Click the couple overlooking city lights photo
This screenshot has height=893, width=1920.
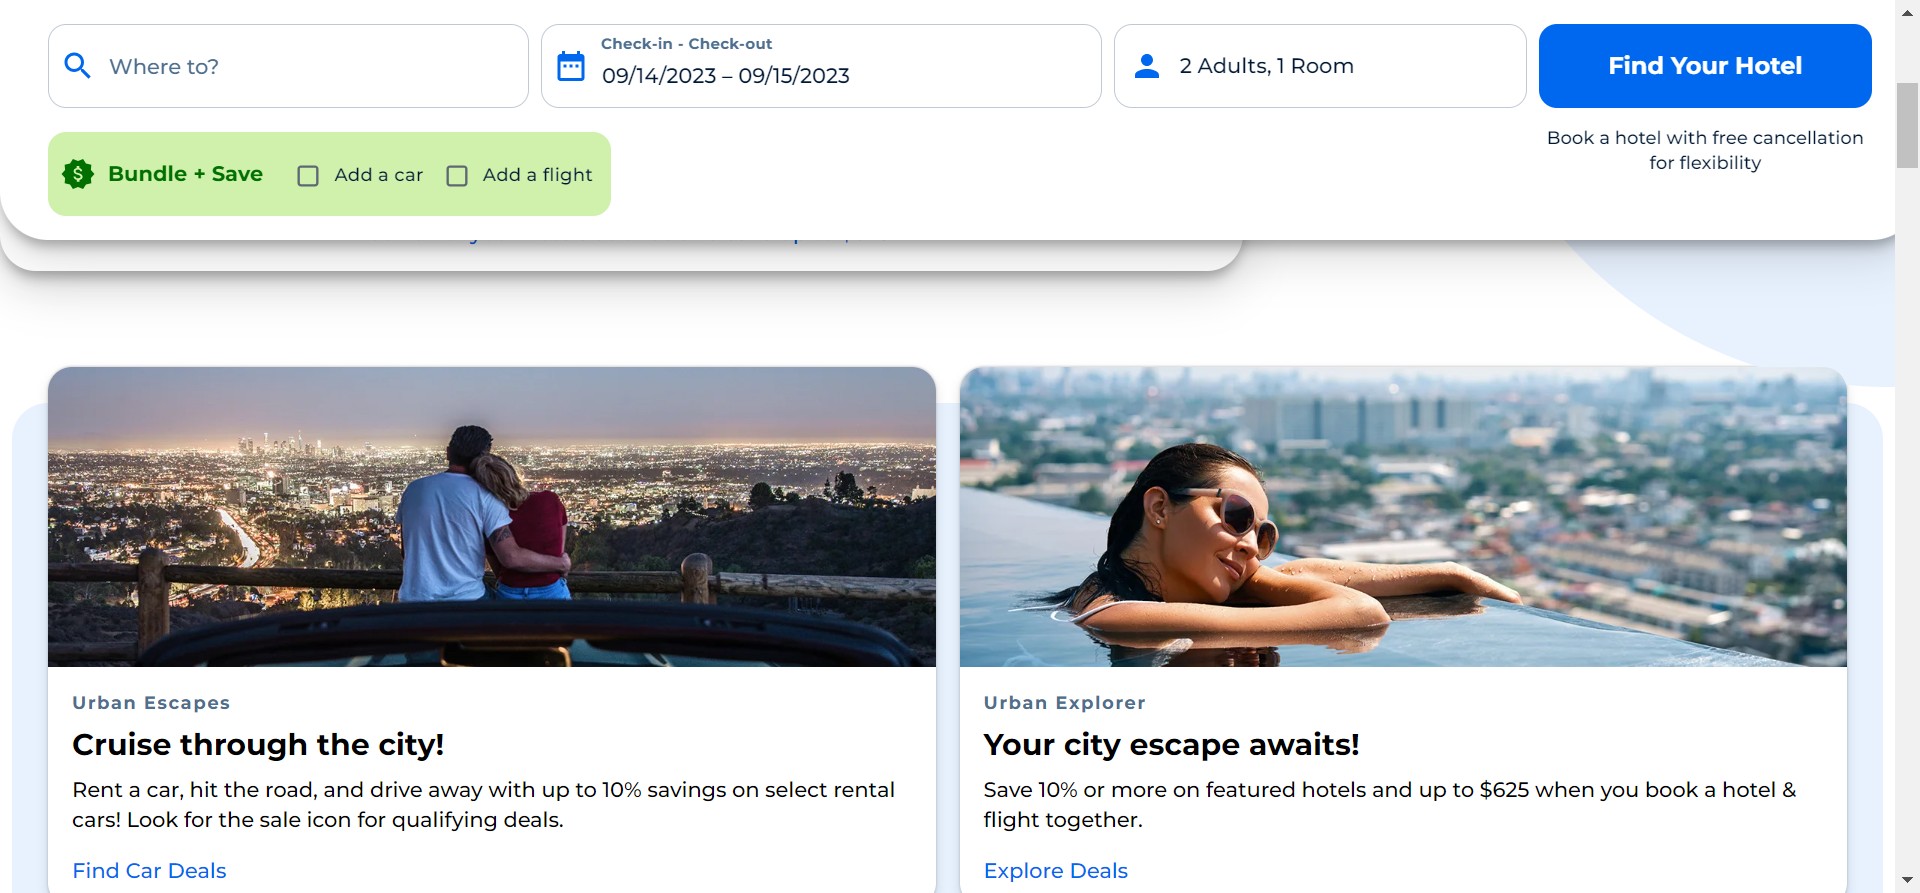click(491, 516)
